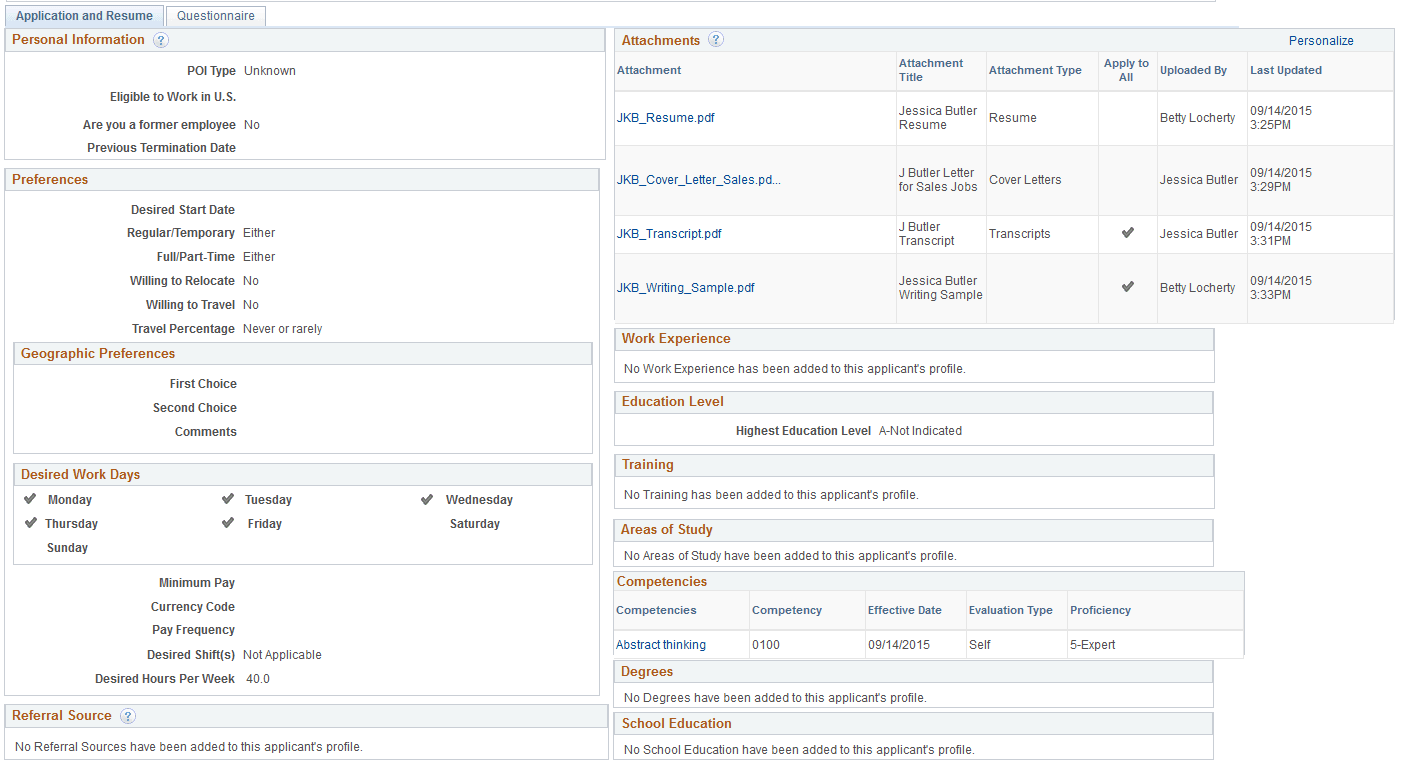Image resolution: width=1401 pixels, height=762 pixels.
Task: Toggle the Monday desired work day checkmark
Action: pyautogui.click(x=31, y=498)
